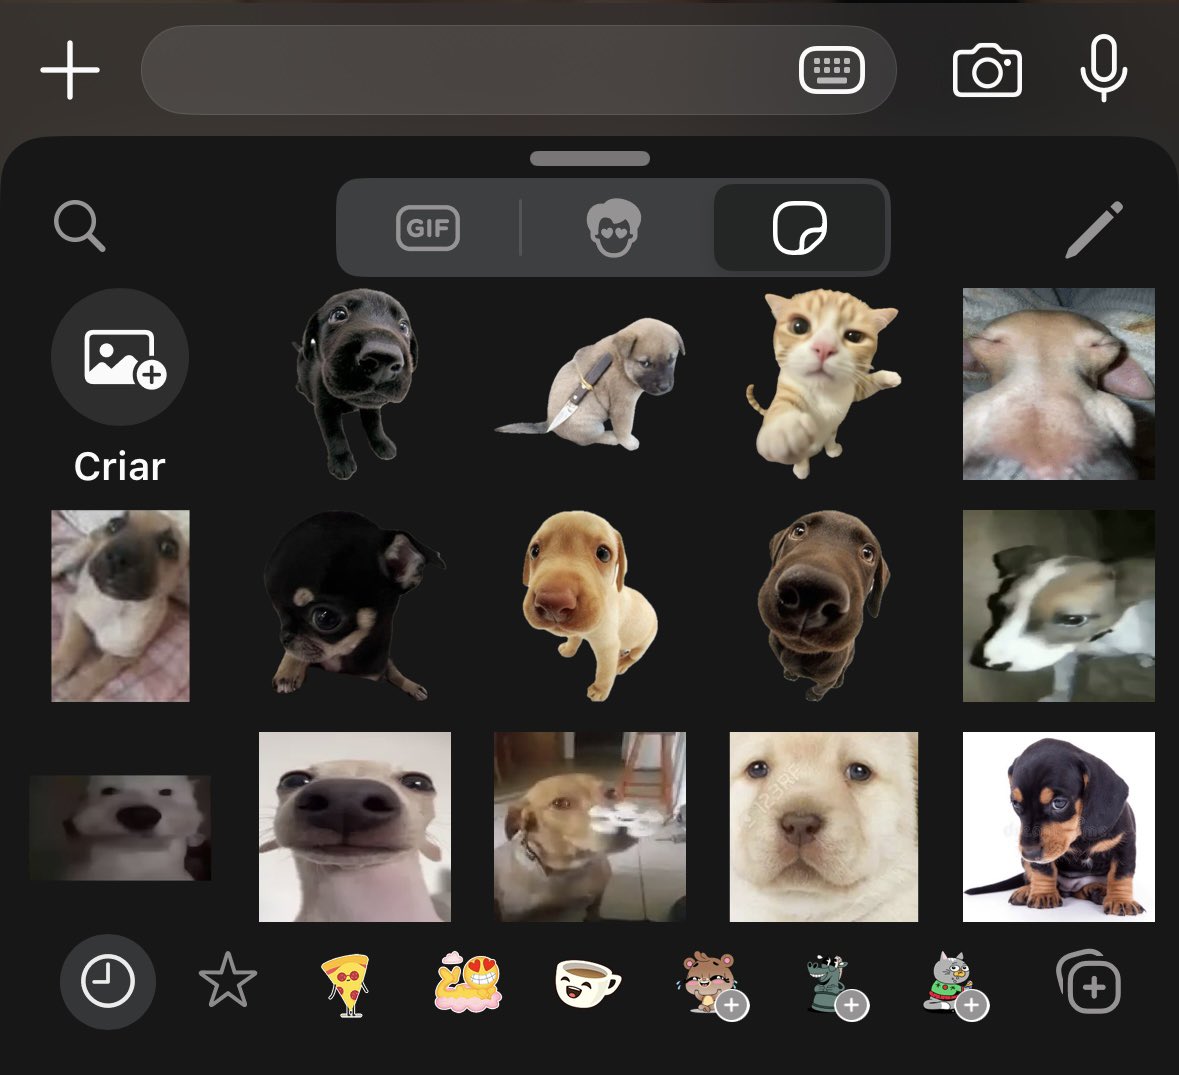
Task: Open the pizza sticker pack
Action: 347,985
